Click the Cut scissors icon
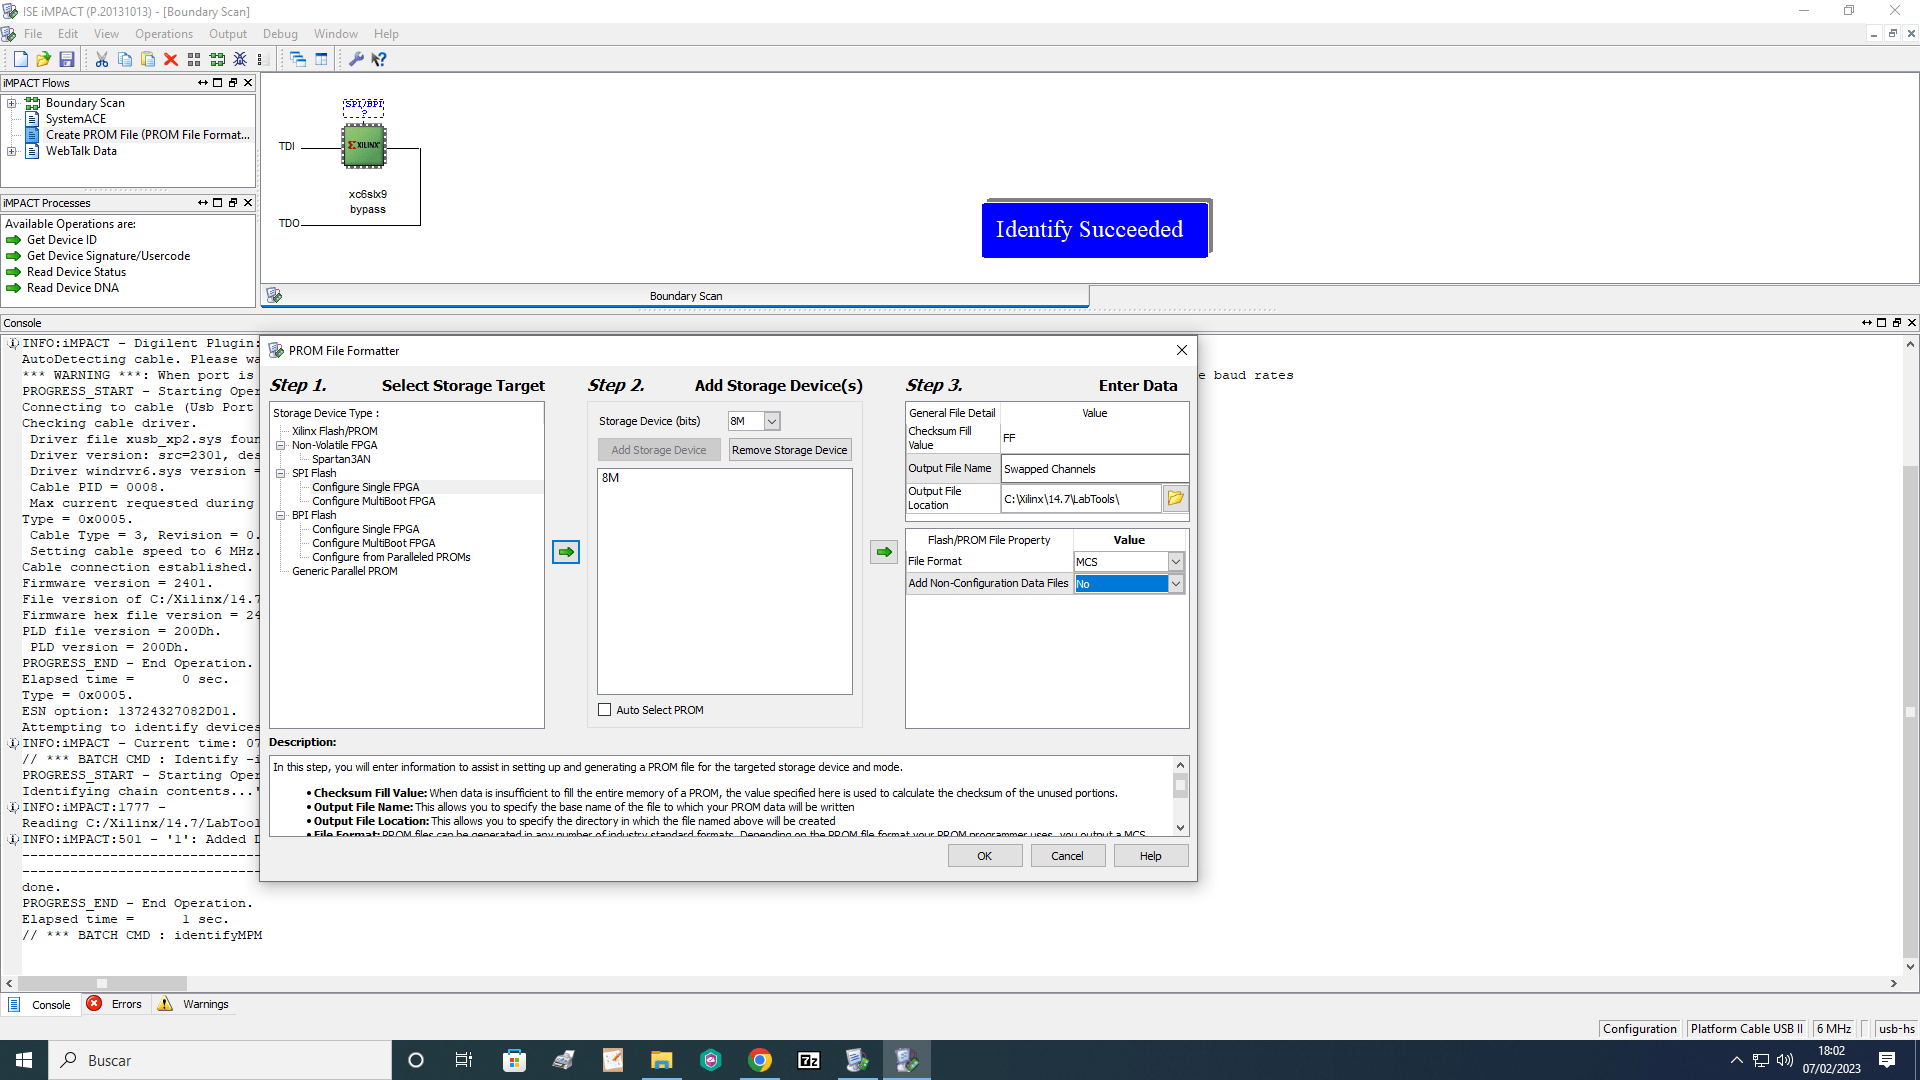Image resolution: width=1920 pixels, height=1080 pixels. click(102, 60)
